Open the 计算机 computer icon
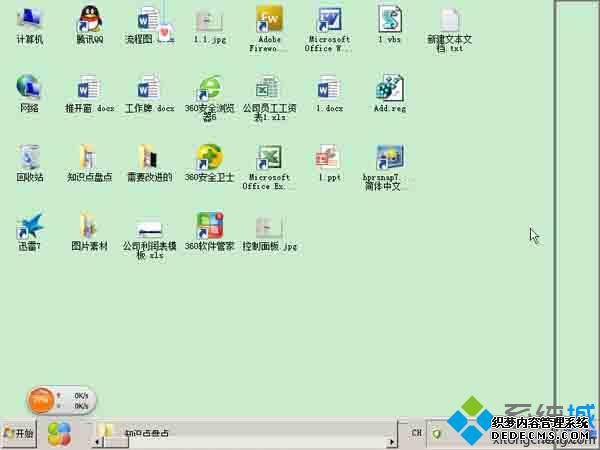 click(29, 20)
